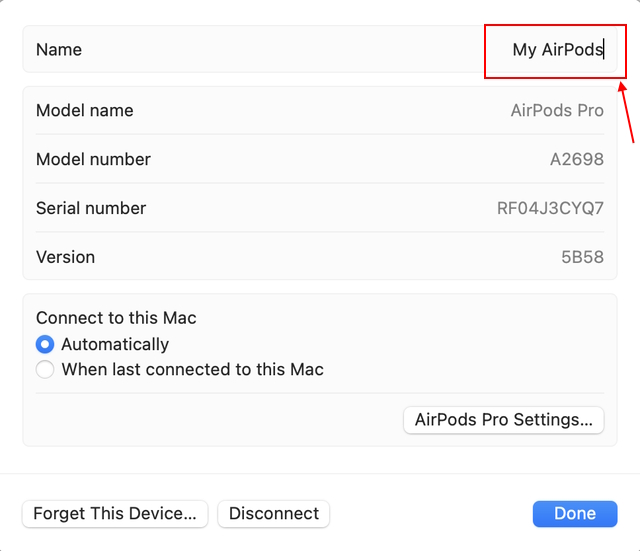Viewport: 640px width, 551px height.
Task: Click the AirPods Pro model value
Action: tap(557, 111)
